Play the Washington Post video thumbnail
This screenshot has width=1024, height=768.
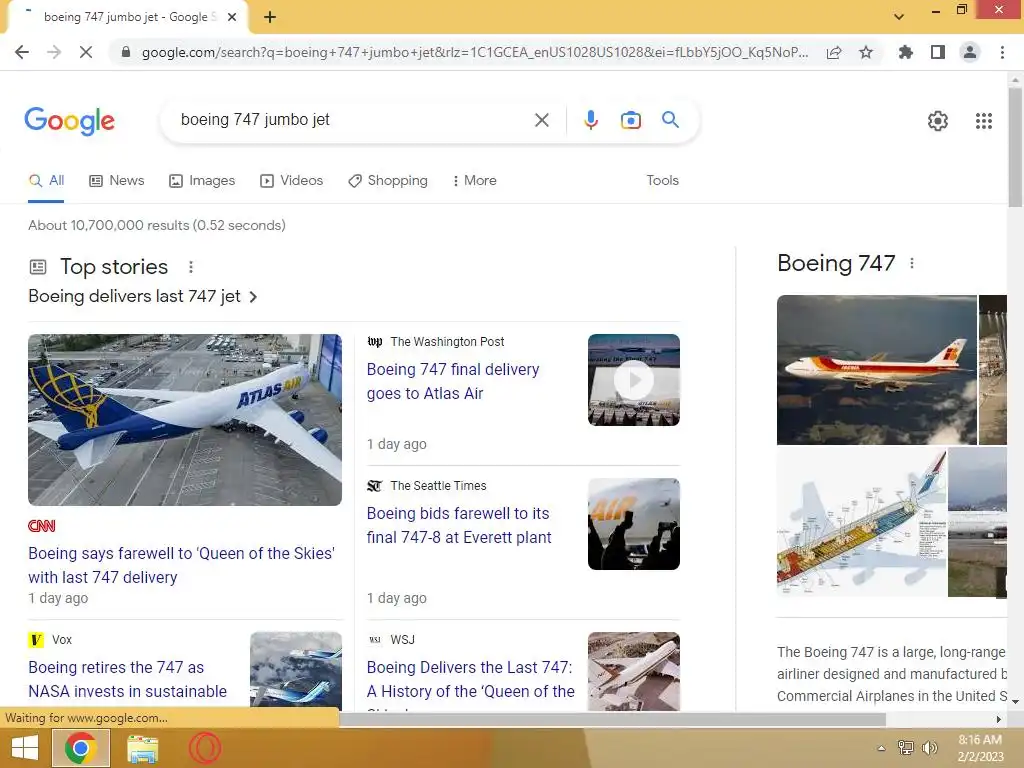[633, 380]
